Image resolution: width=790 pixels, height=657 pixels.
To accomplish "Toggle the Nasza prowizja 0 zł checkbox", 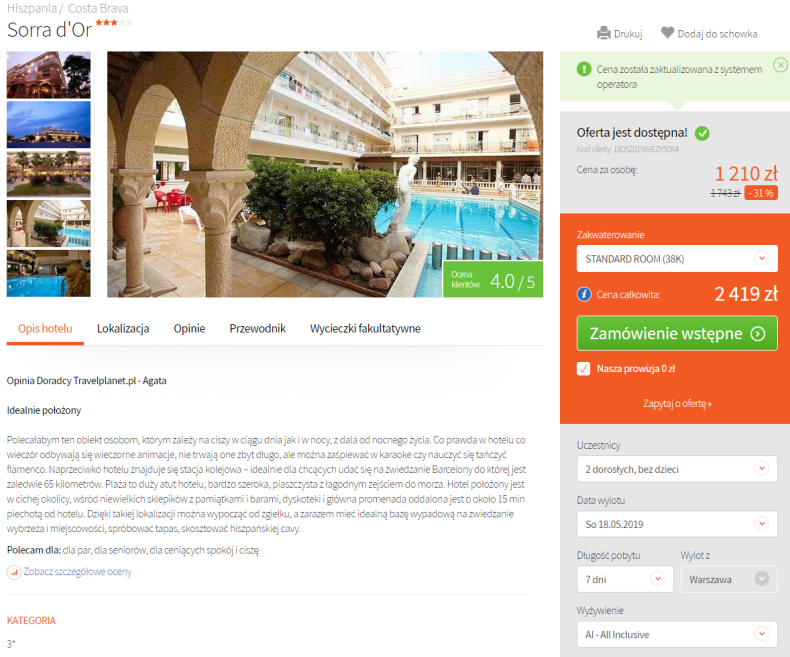I will pyautogui.click(x=583, y=369).
